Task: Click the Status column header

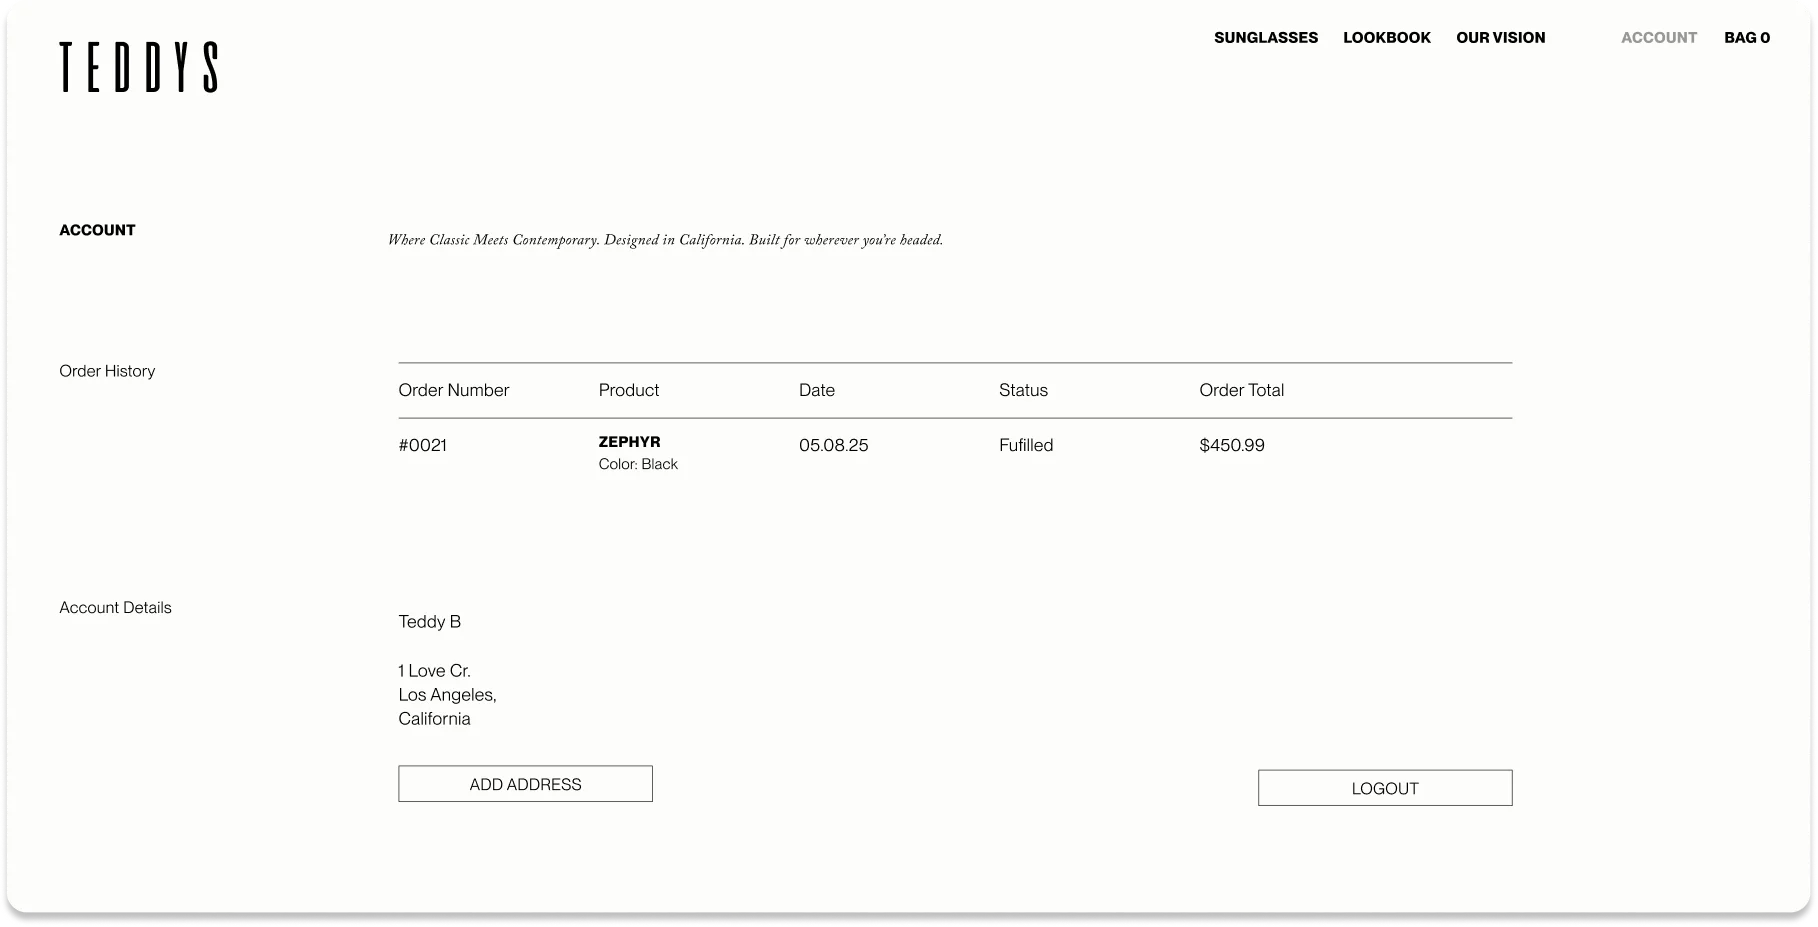Action: pyautogui.click(x=1023, y=390)
